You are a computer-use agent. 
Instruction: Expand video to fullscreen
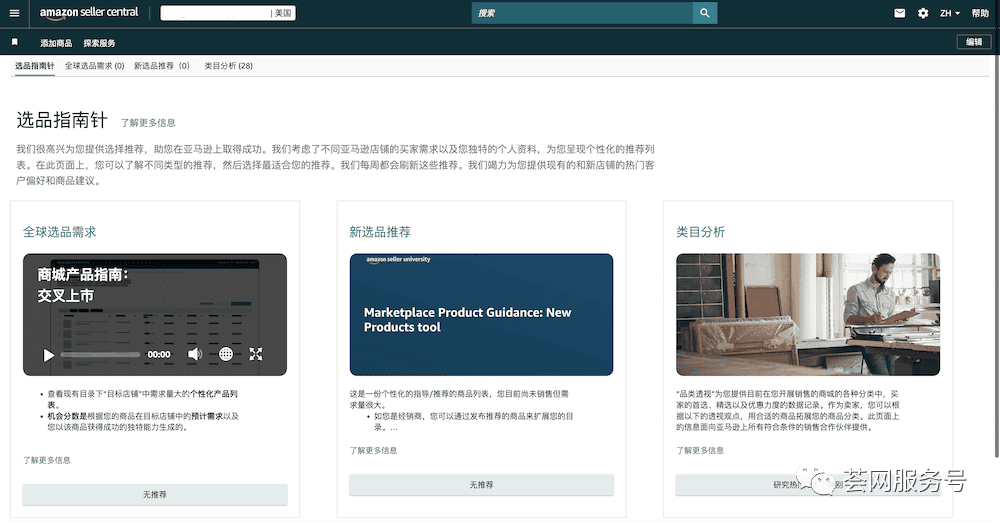click(256, 354)
